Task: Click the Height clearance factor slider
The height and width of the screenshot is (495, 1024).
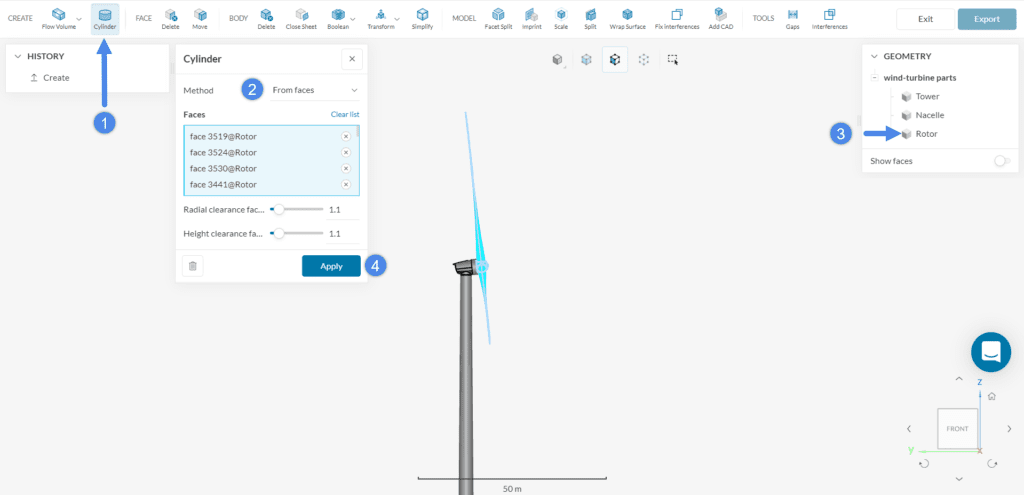Action: (296, 233)
